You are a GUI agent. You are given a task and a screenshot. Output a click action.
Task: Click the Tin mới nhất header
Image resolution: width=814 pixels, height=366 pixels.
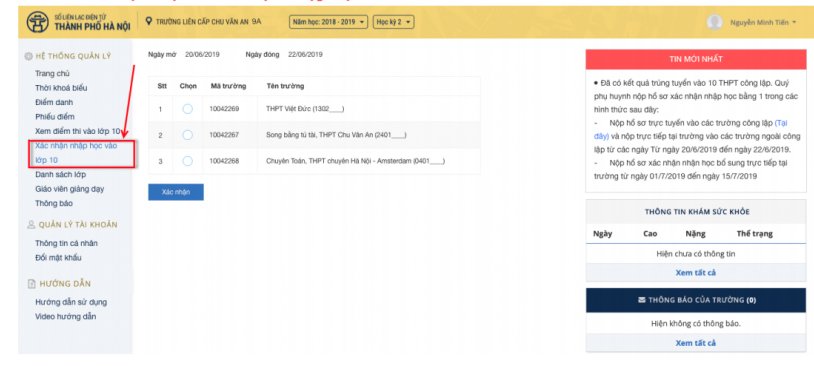pyautogui.click(x=696, y=59)
